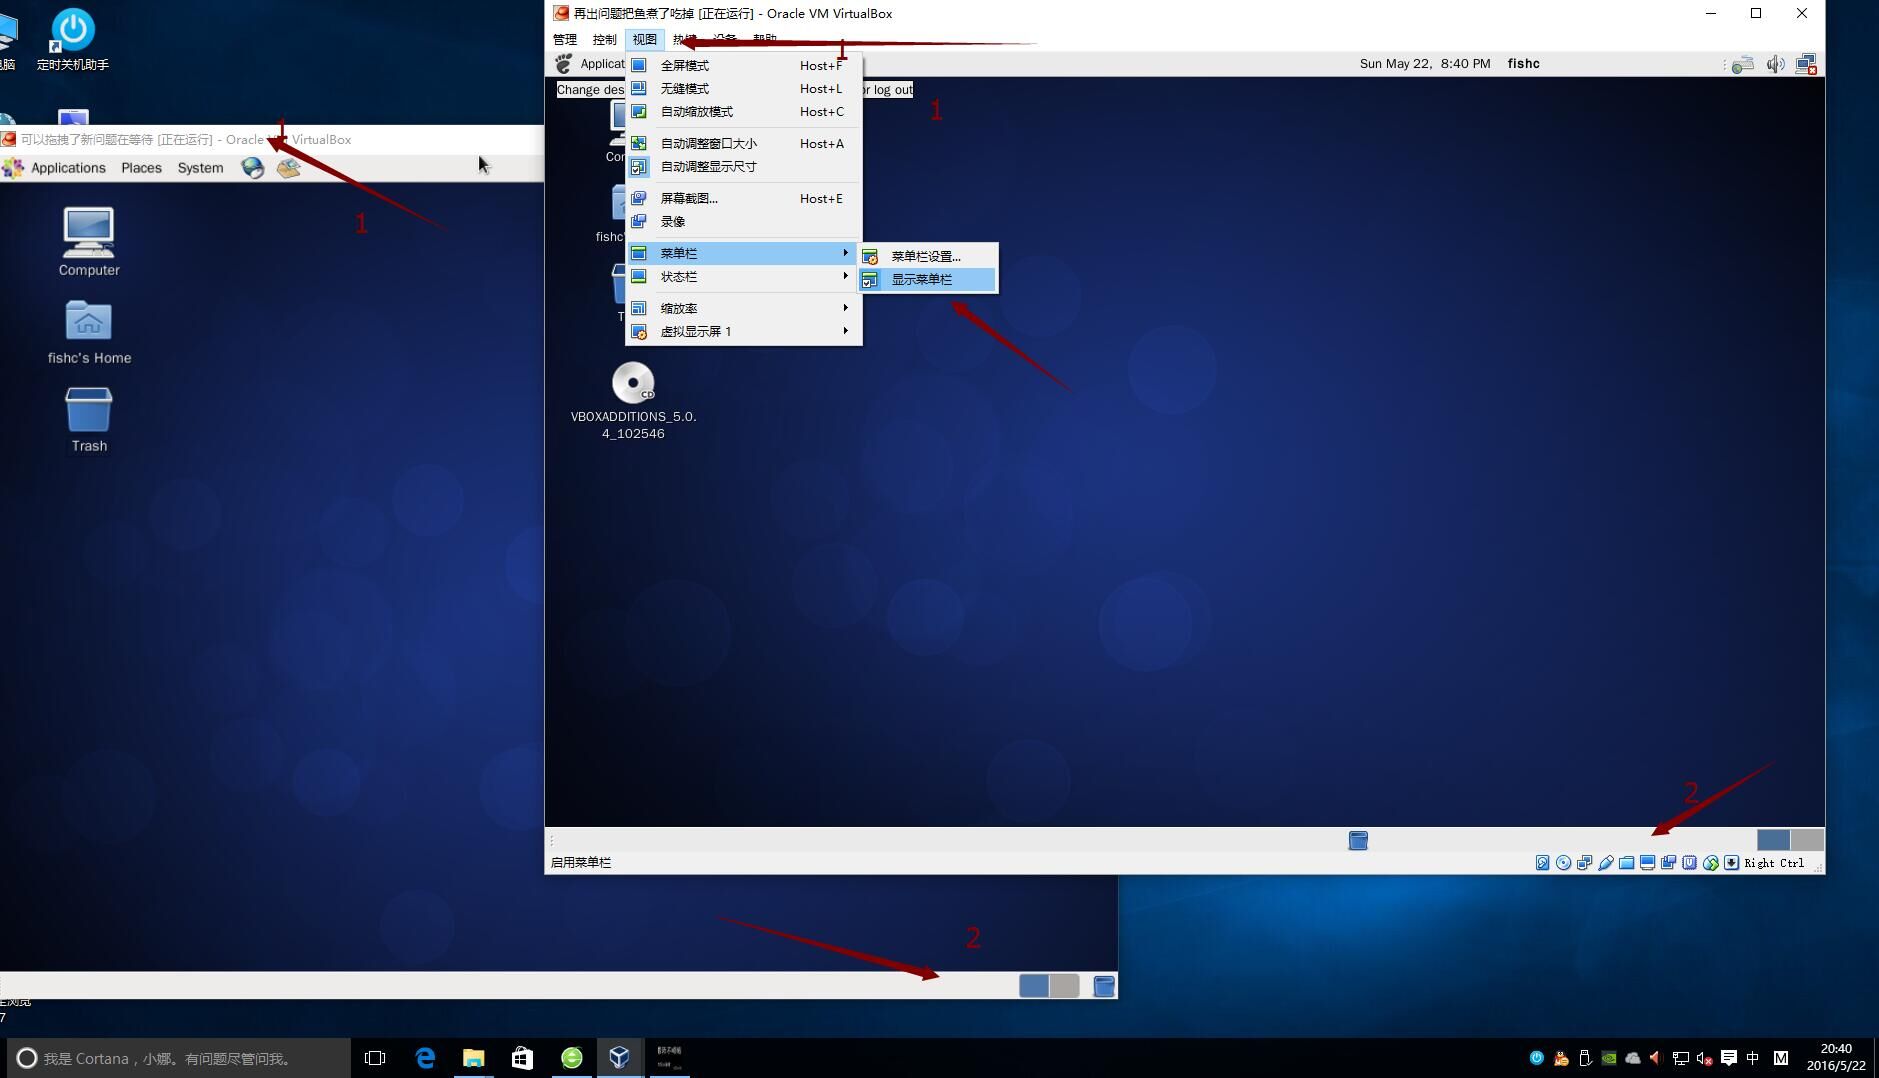The height and width of the screenshot is (1078, 1879).
Task: Toggle 录像 video capture entry
Action: [x=744, y=221]
